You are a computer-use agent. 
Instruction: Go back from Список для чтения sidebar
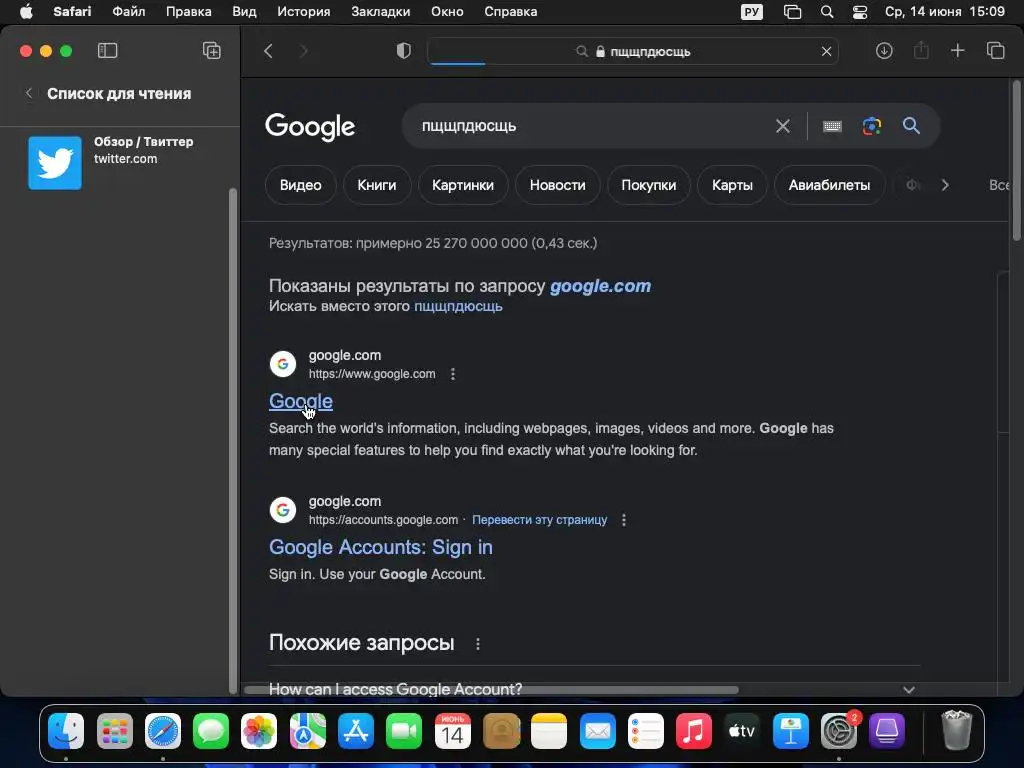click(x=29, y=93)
